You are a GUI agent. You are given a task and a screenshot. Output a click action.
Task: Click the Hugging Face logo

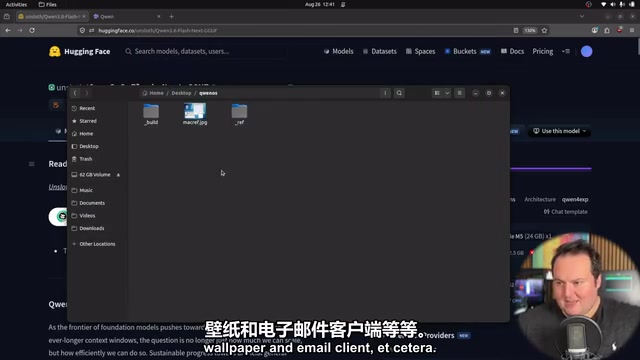click(x=80, y=51)
